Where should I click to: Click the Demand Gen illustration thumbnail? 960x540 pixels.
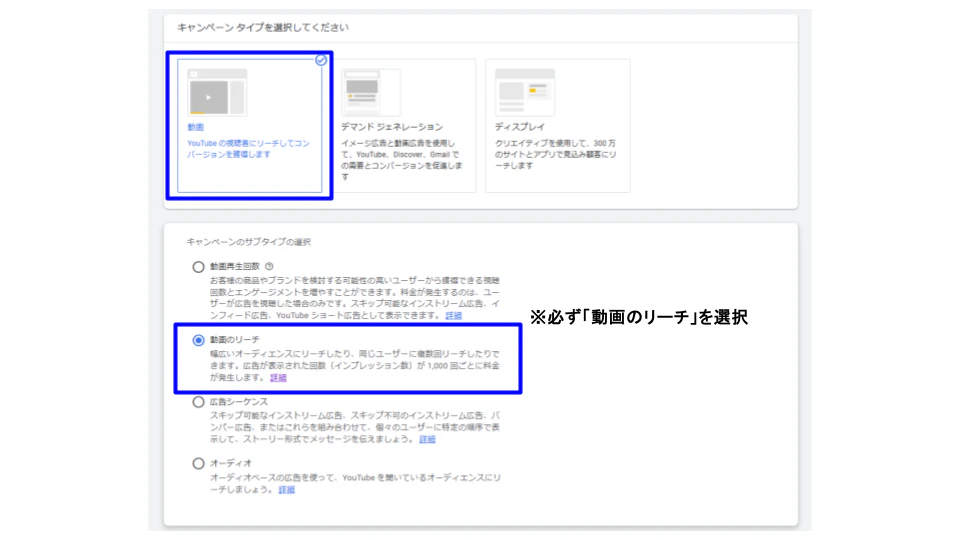[x=370, y=92]
